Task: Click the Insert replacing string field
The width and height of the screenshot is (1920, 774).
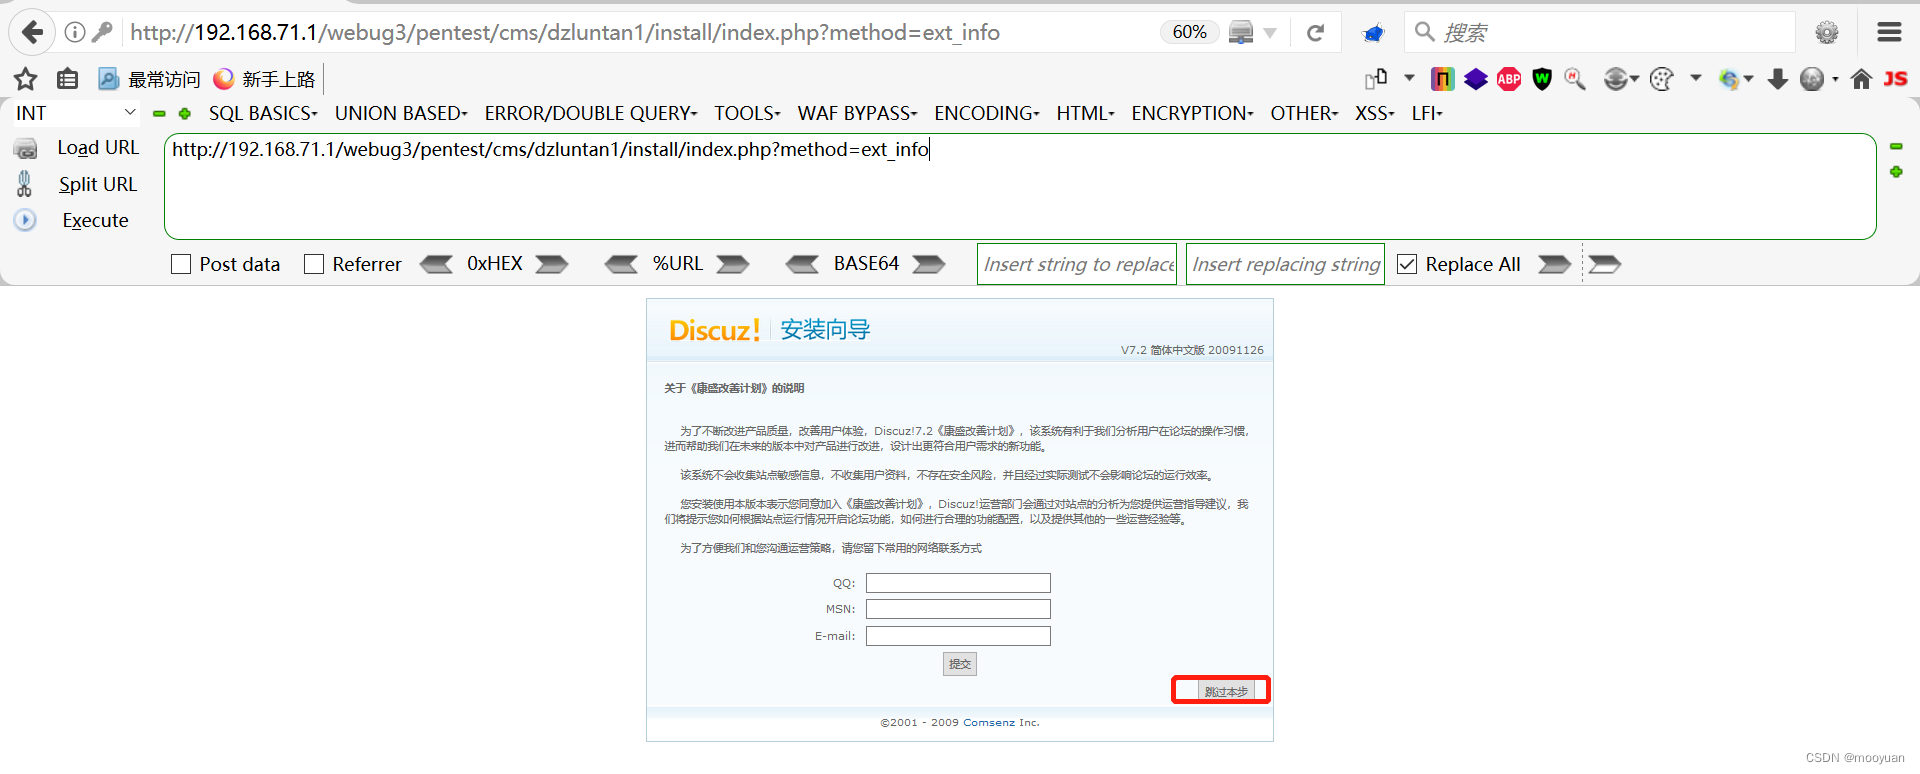Action: 1285,264
